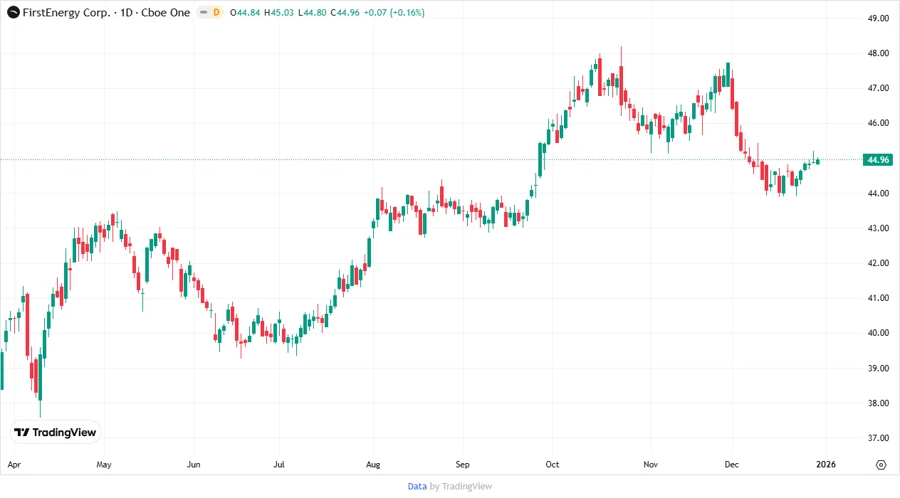
Task: Click the Aug label on time axis
Action: (x=373, y=465)
